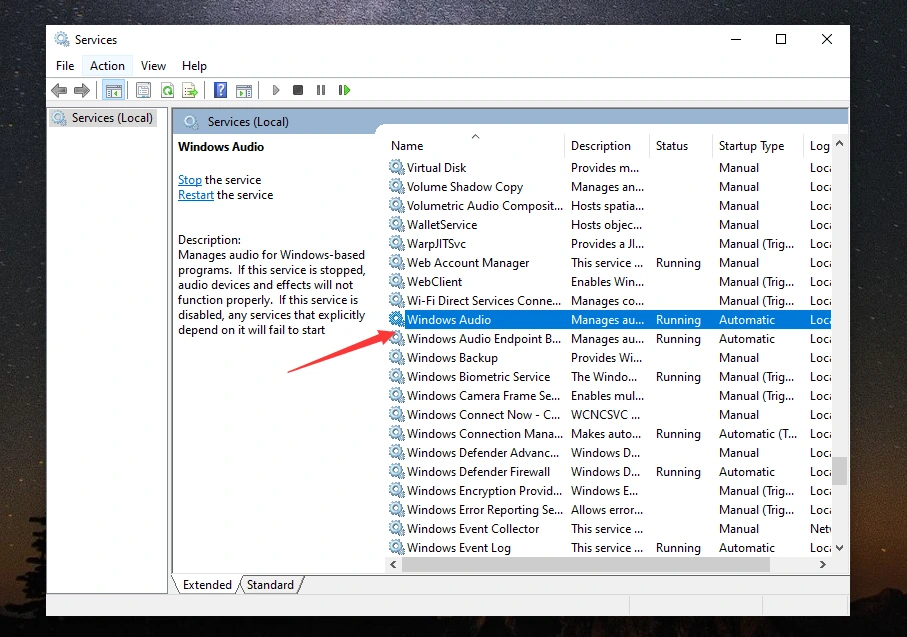Select the Web Account Manager service
Image resolution: width=907 pixels, height=637 pixels.
609,263
